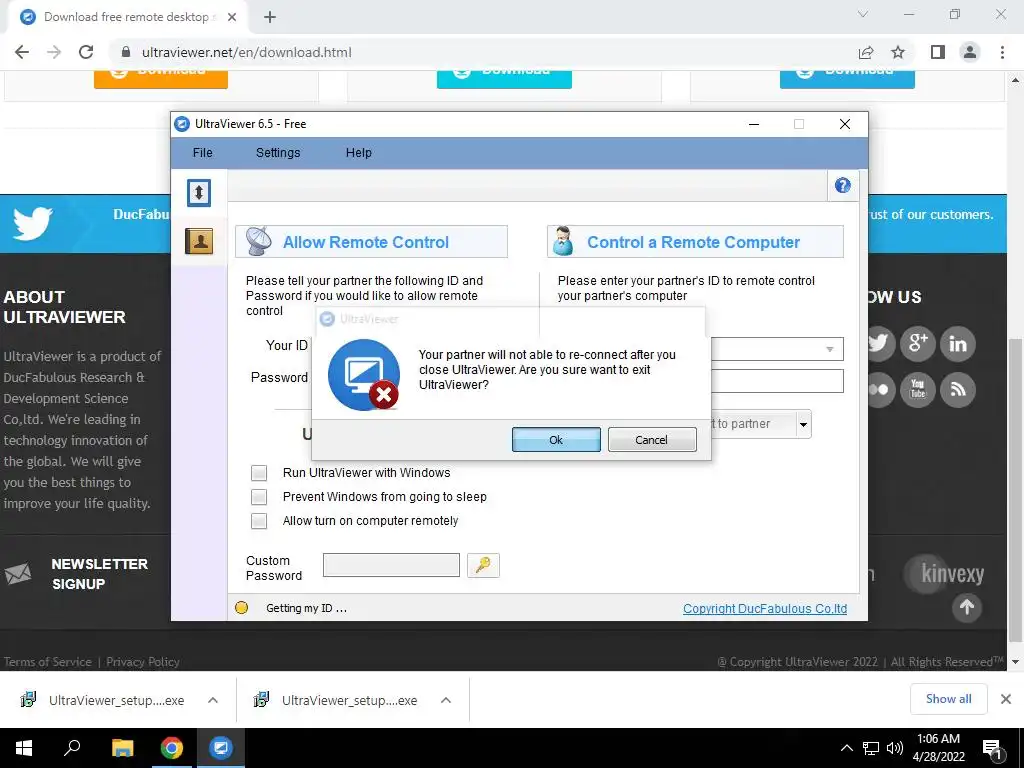Close the Chrome downloads bar
The height and width of the screenshot is (768, 1024).
click(1006, 699)
